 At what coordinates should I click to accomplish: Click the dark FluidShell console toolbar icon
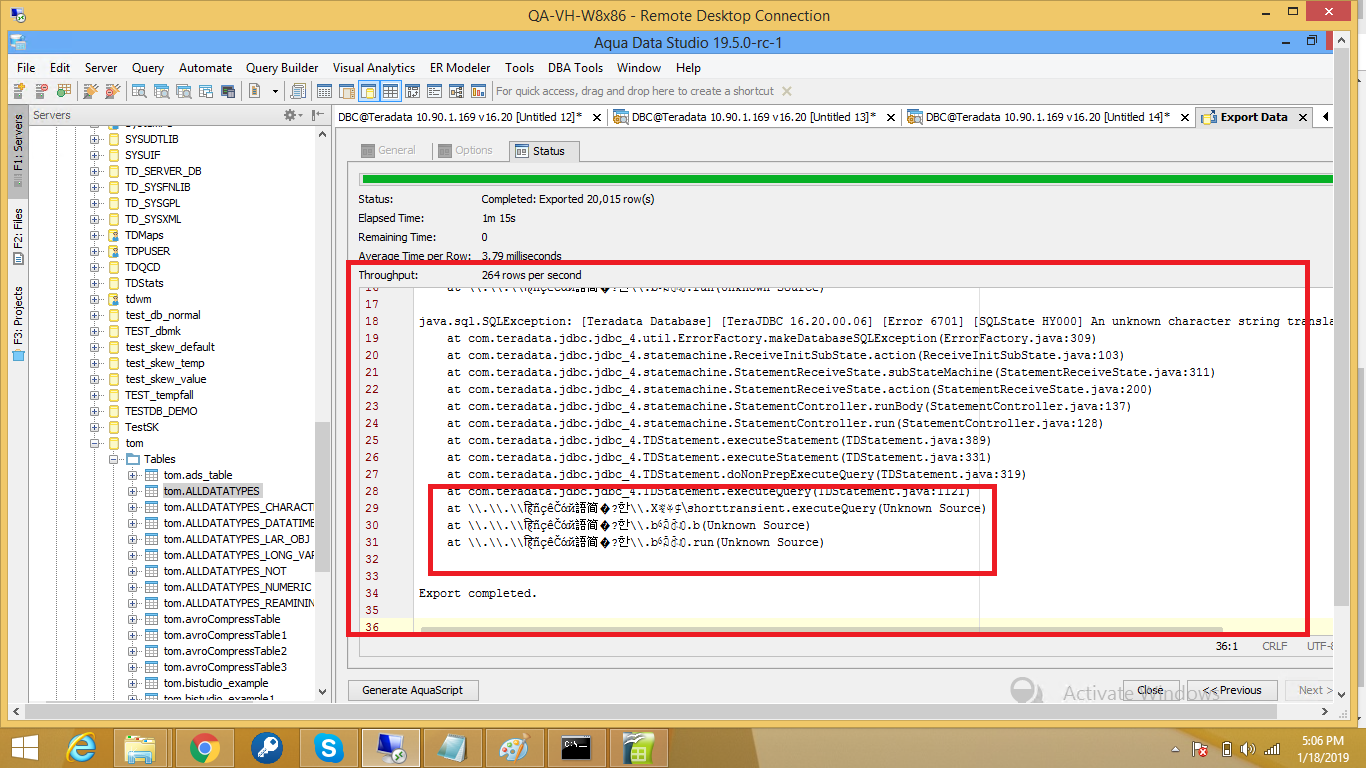228,91
